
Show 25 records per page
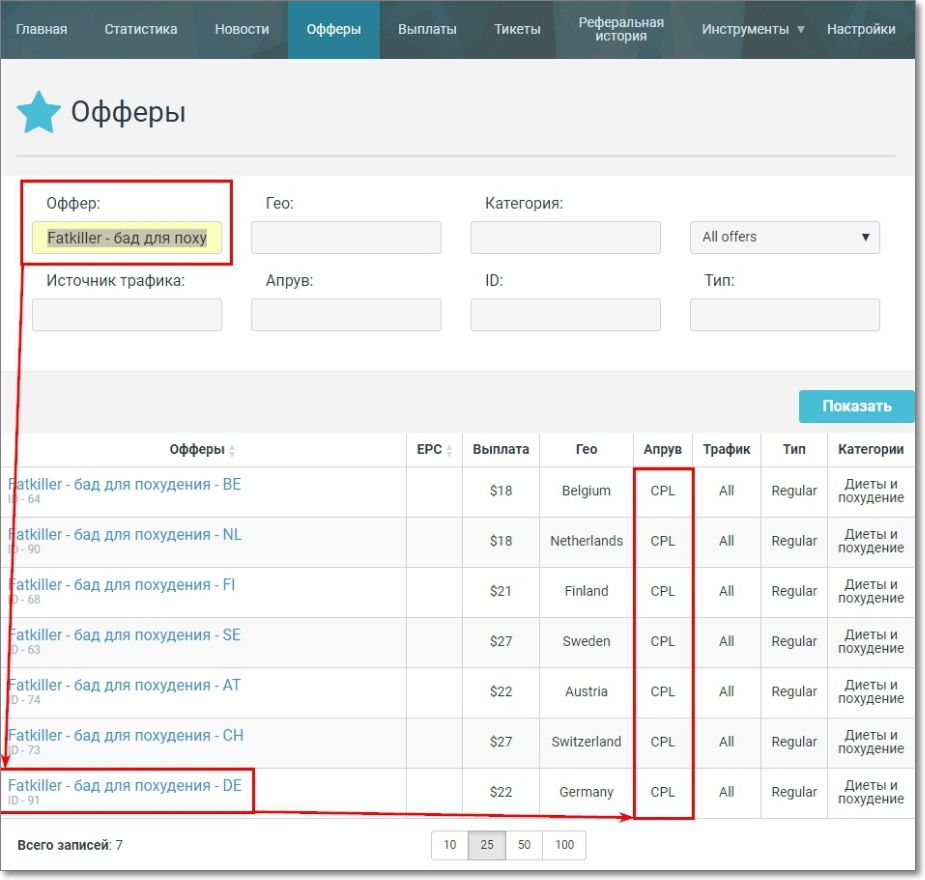[x=487, y=845]
